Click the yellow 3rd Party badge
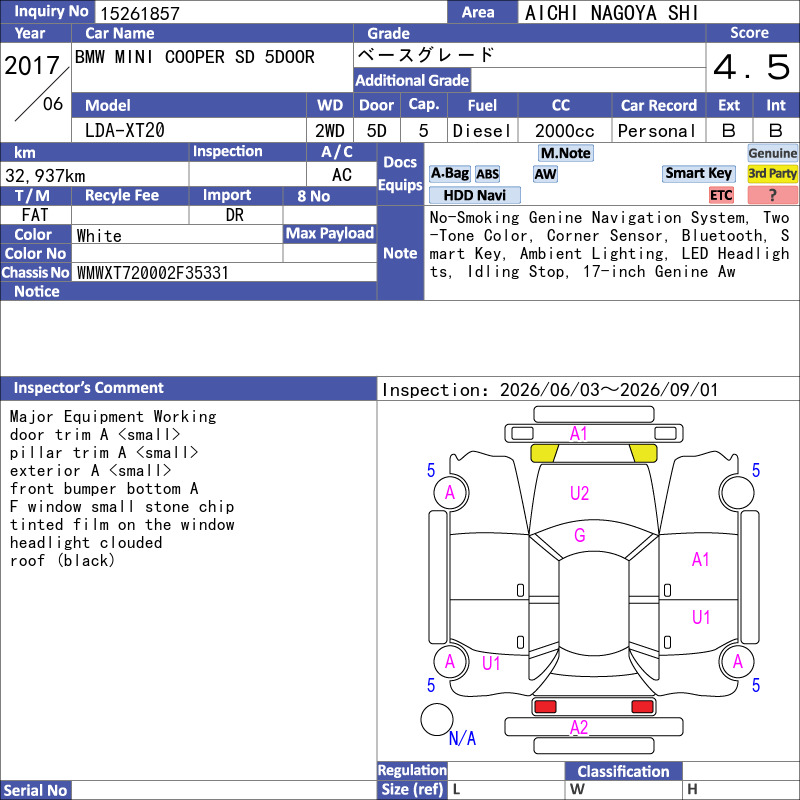This screenshot has width=800, height=800. coord(772,173)
